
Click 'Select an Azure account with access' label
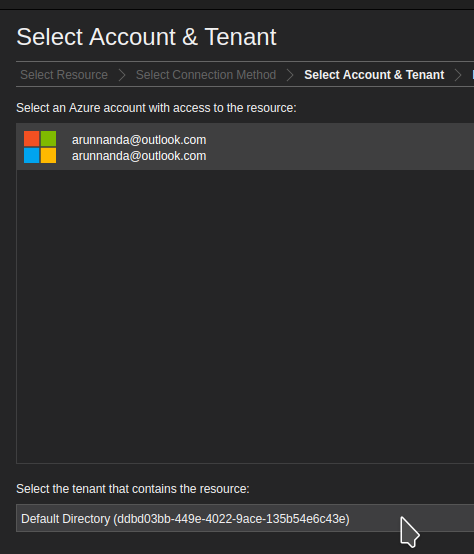pos(156,108)
